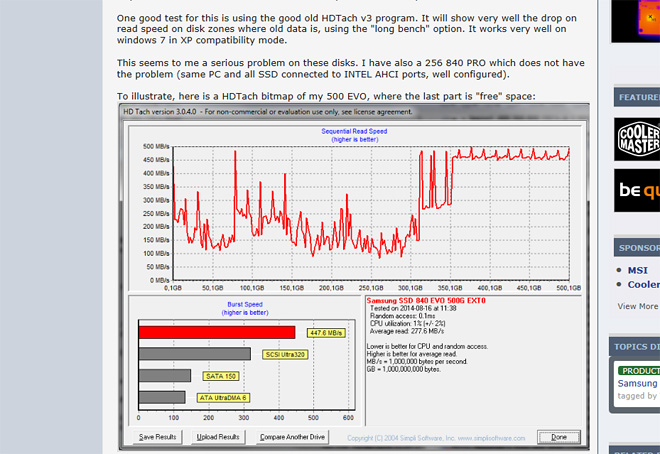Click the thermal image thumbnail
Viewport: 660px width, 454px height.
636,21
